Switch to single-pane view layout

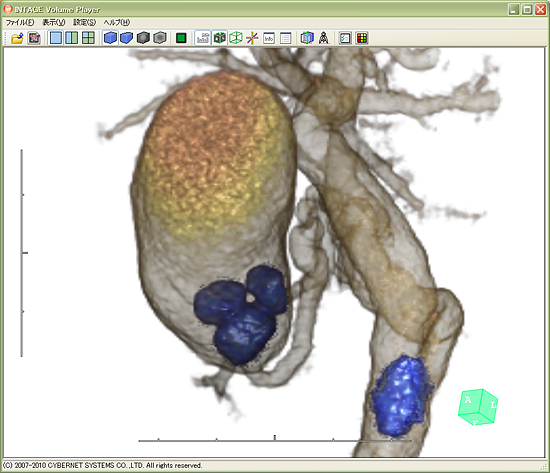coord(56,38)
